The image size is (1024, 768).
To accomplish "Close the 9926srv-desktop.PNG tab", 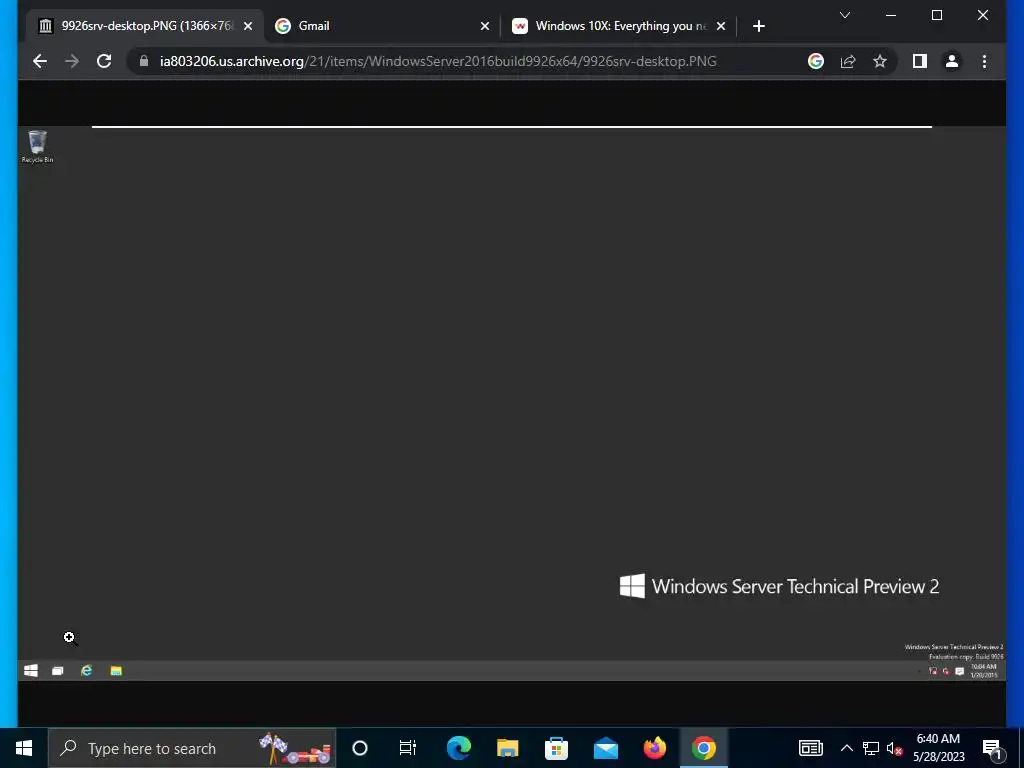I will tap(248, 26).
